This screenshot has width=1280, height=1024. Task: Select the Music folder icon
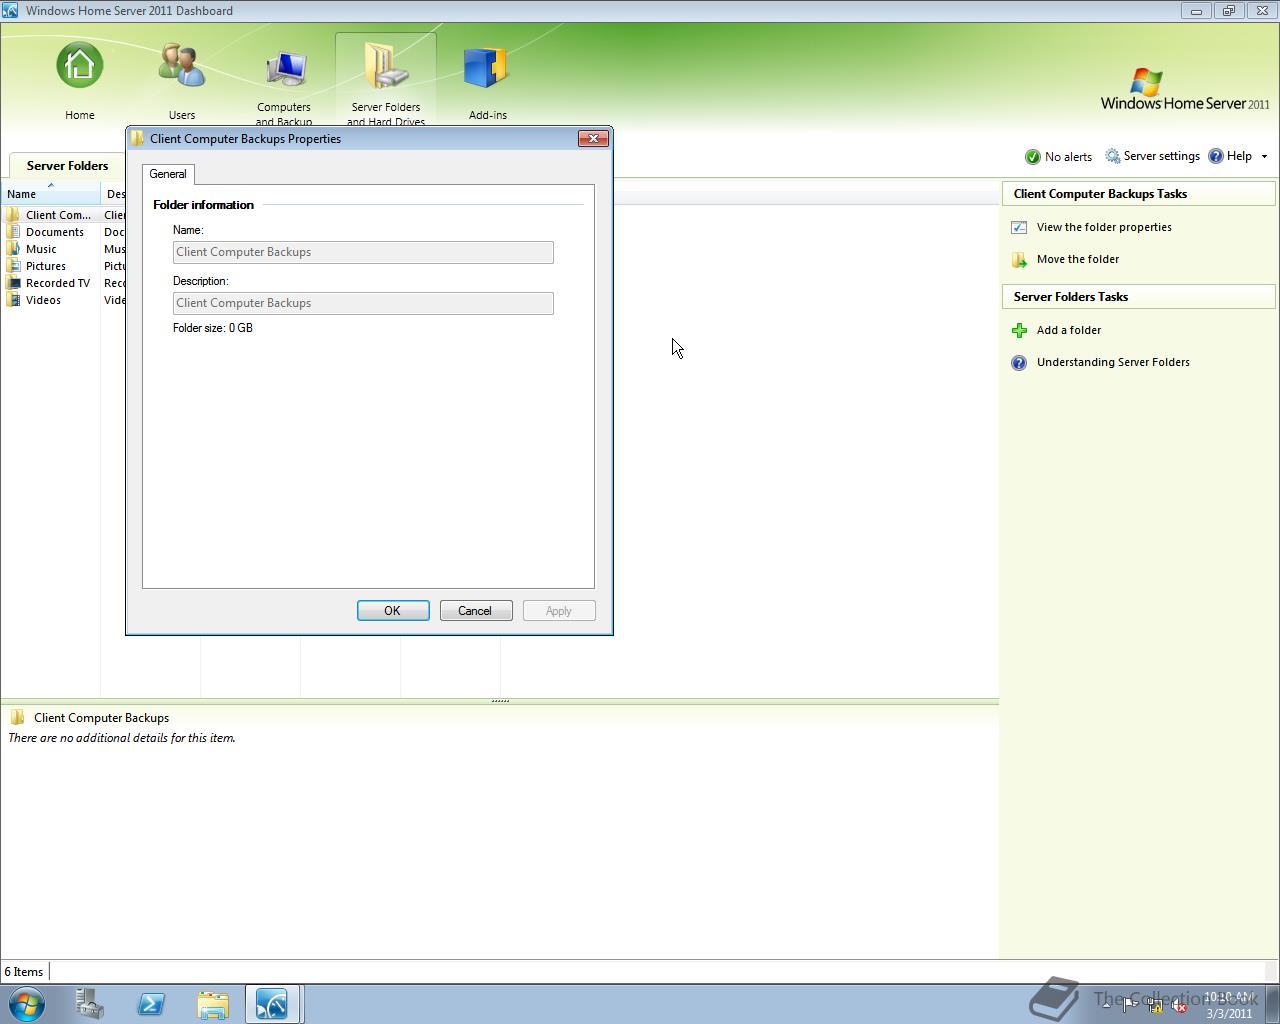pyautogui.click(x=13, y=249)
